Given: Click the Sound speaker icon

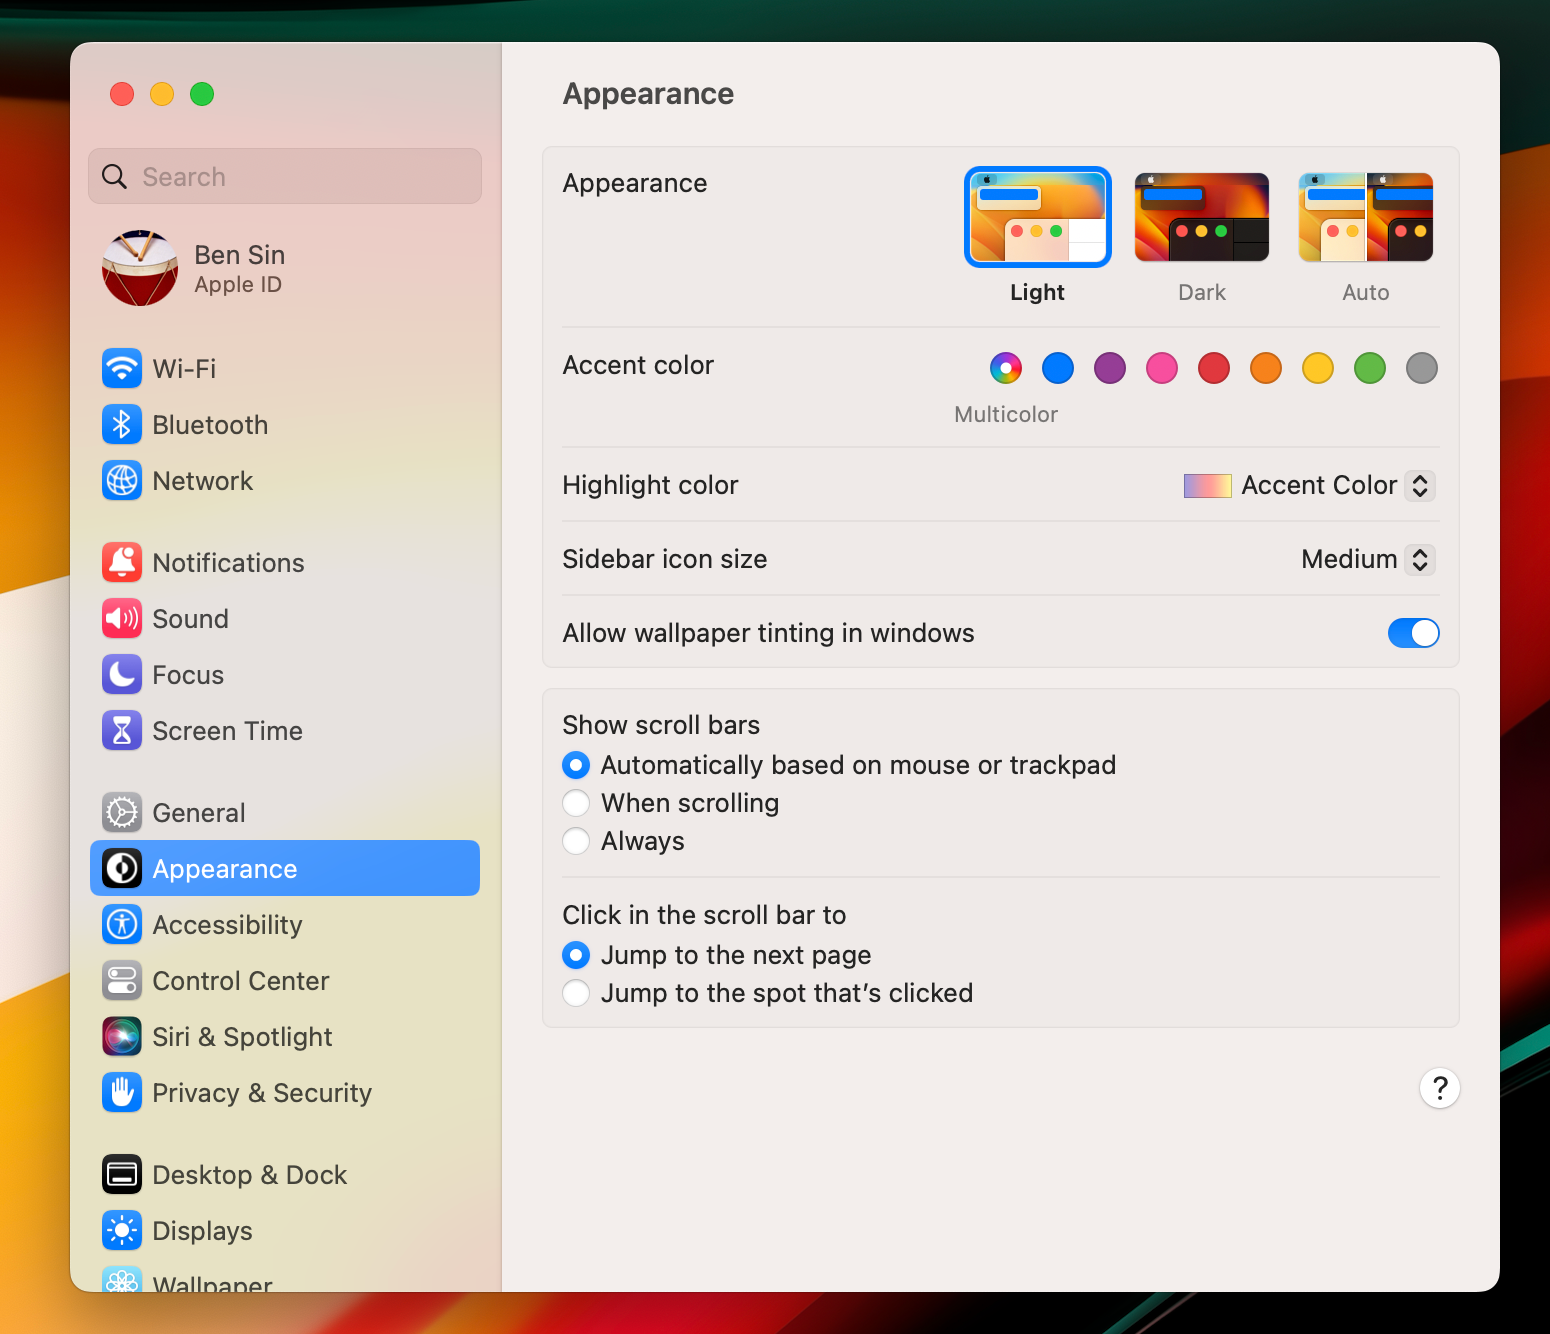Looking at the screenshot, I should pyautogui.click(x=122, y=618).
